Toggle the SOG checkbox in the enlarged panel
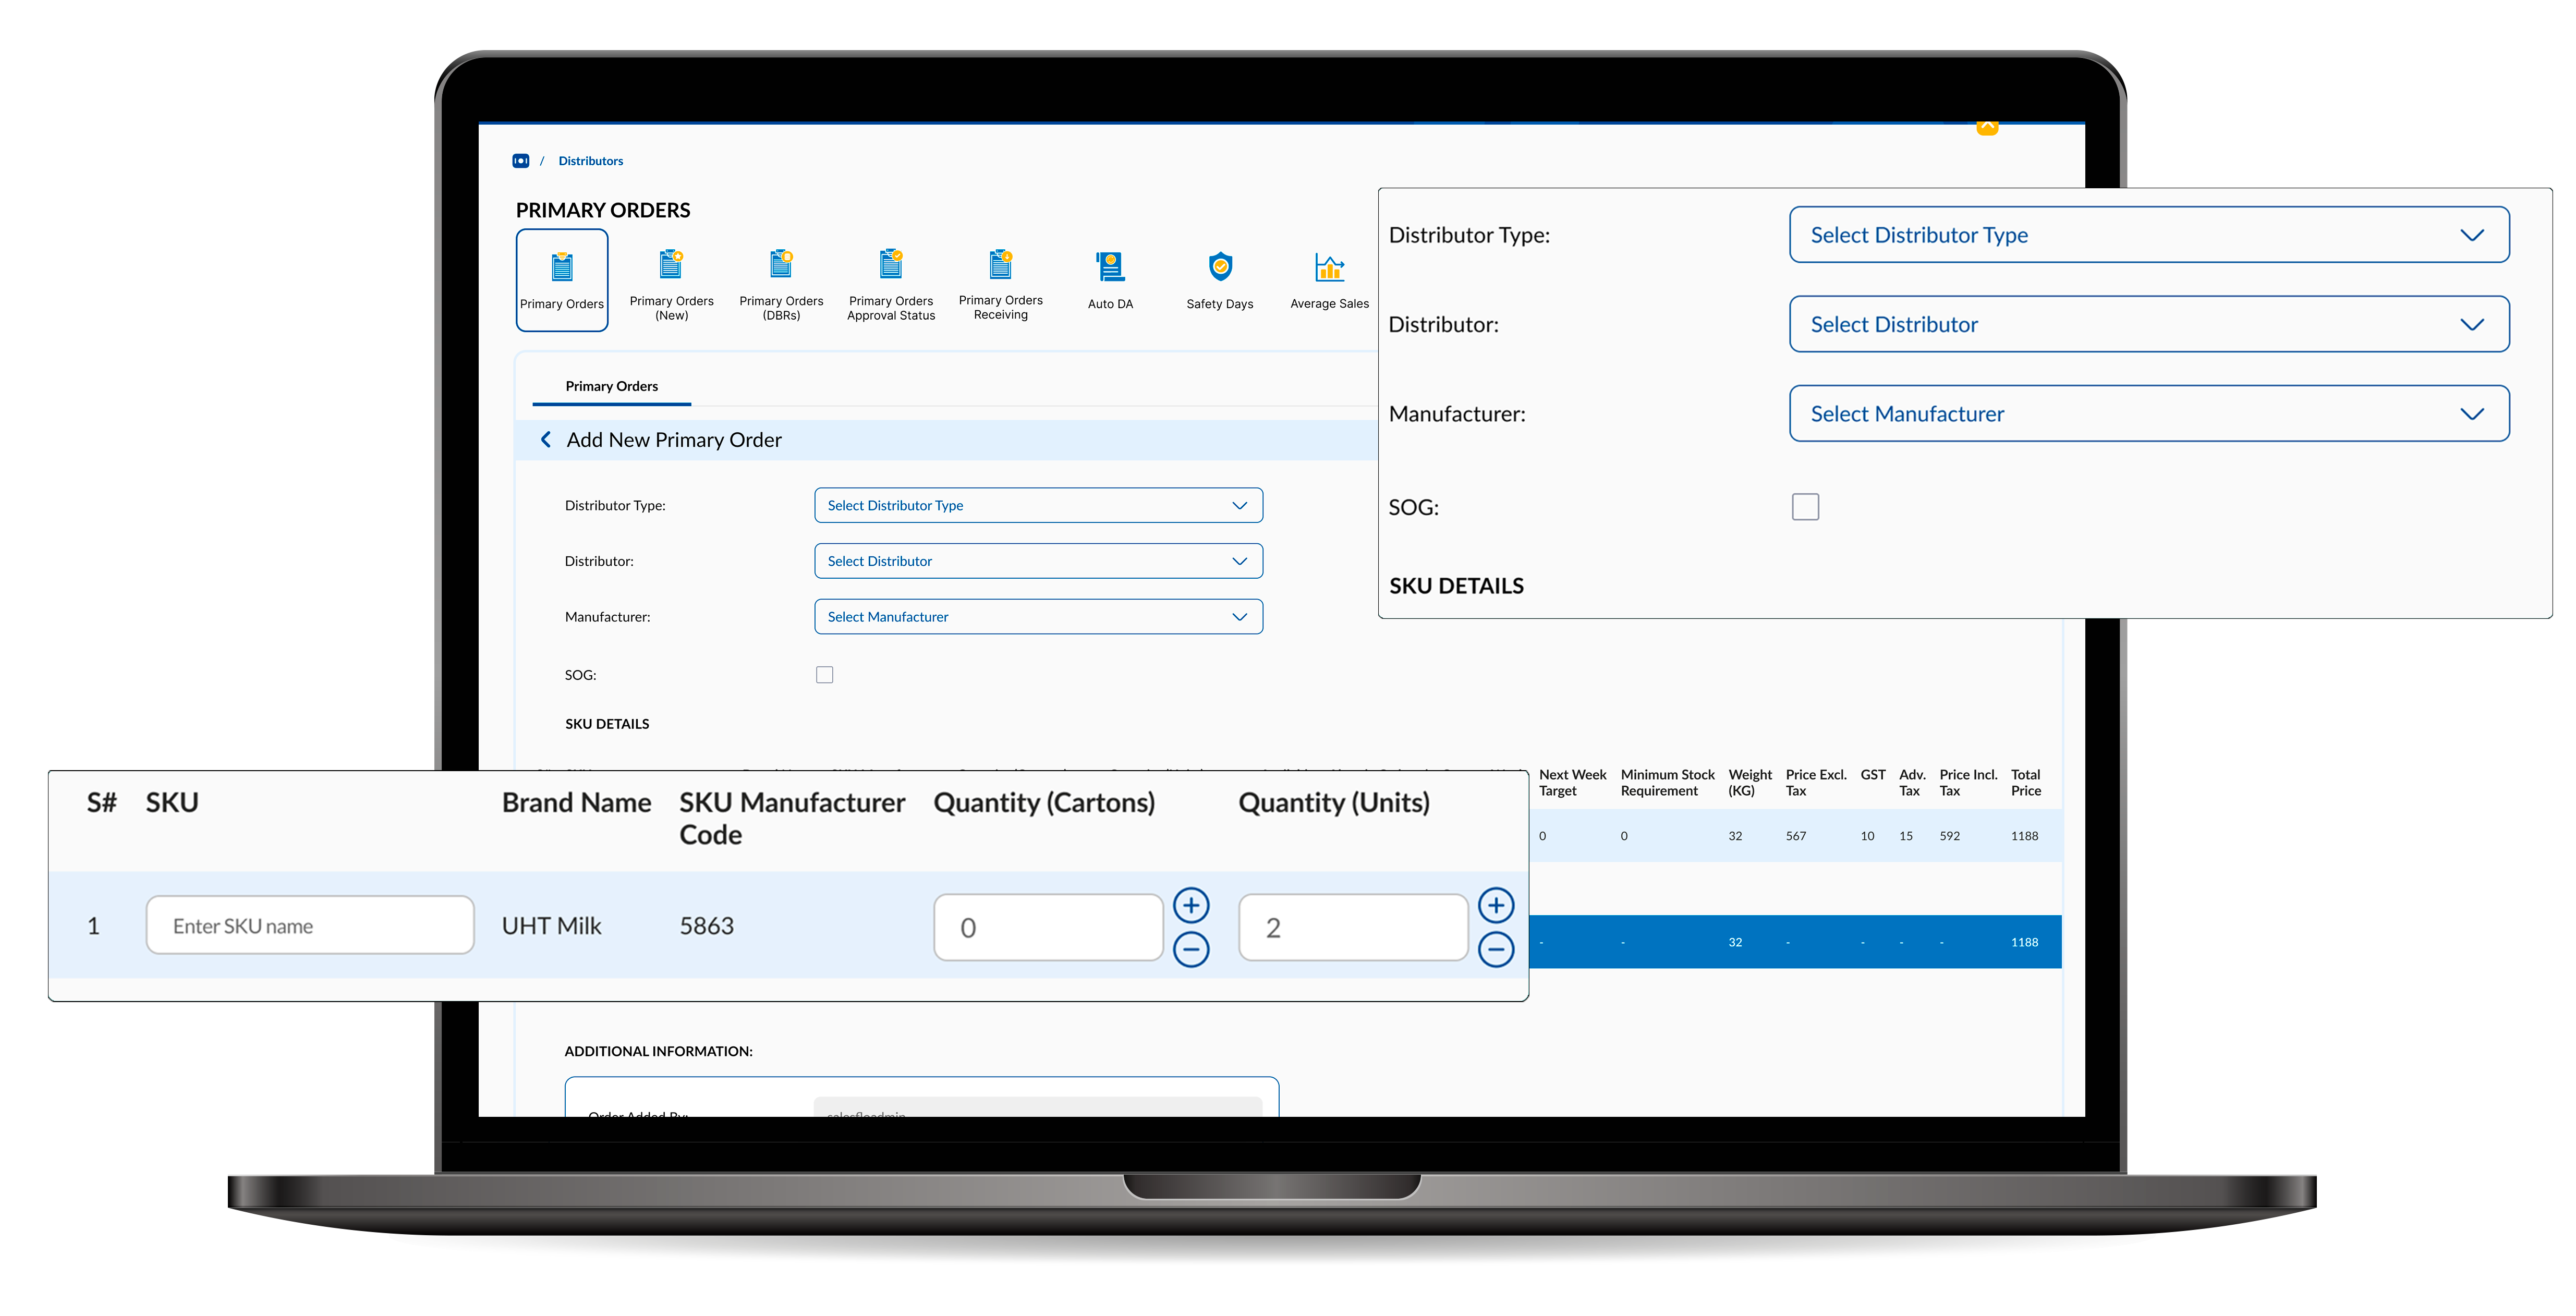The image size is (2576, 1316). (1805, 507)
